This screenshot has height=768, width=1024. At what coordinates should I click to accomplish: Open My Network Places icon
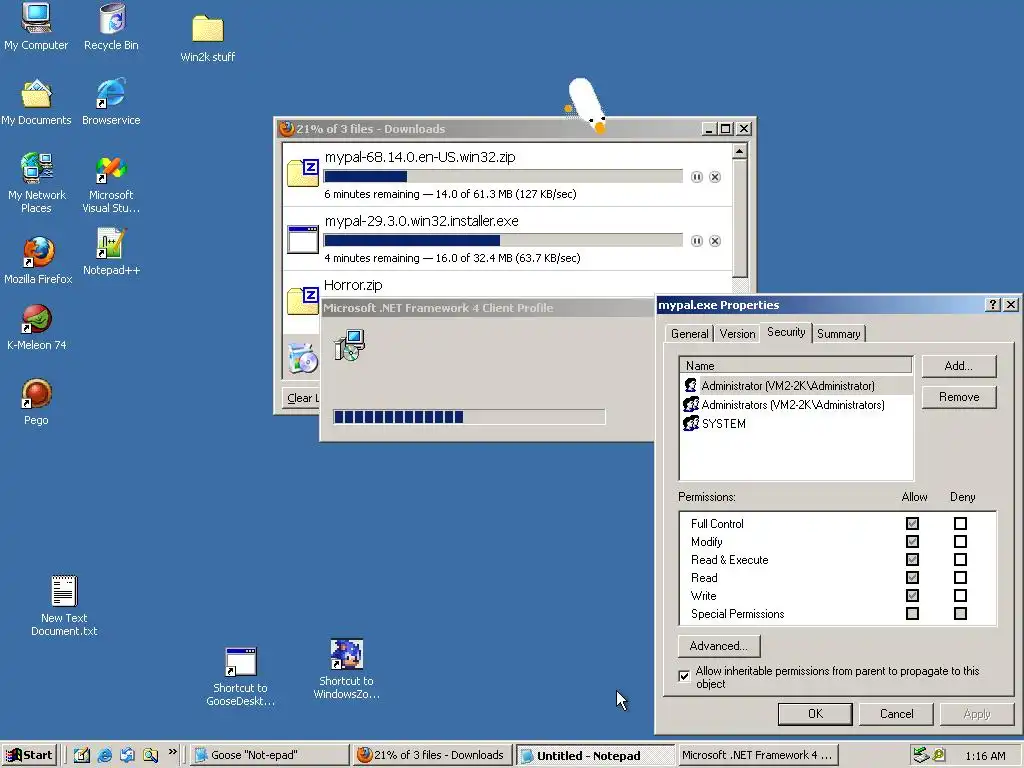37,183
